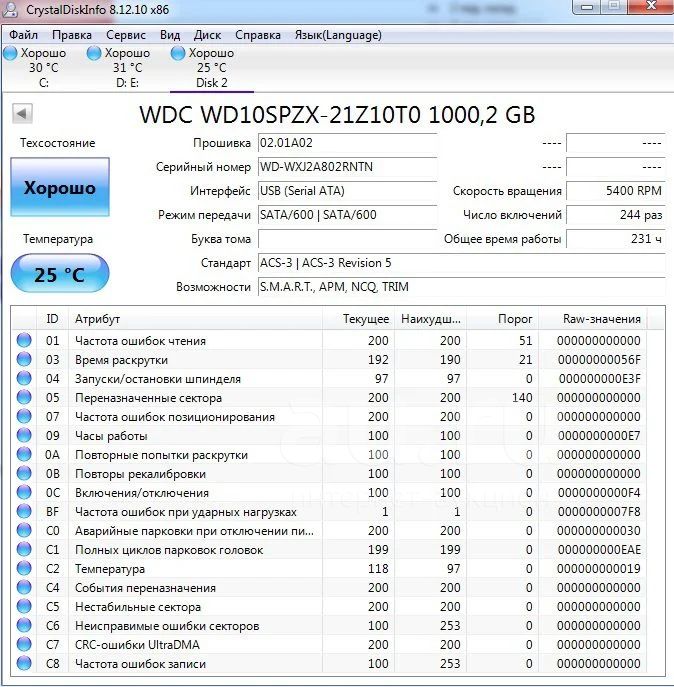The width and height of the screenshot is (674, 687).
Task: Click the transfer mode field SATA/600 | SATA/600
Action: point(348,215)
